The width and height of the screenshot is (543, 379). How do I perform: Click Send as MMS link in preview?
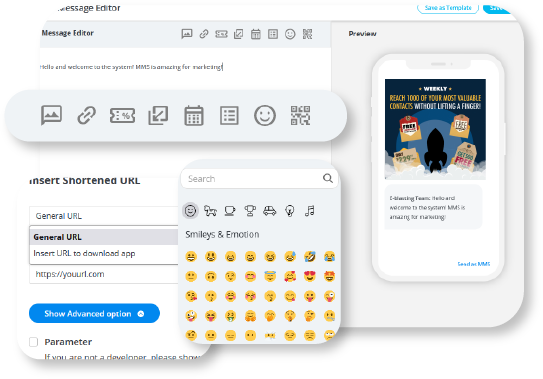(473, 264)
